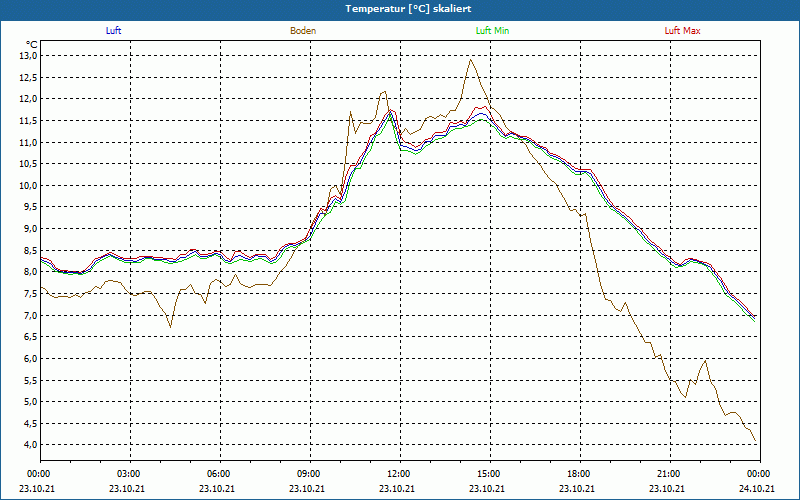Click the chart title 'Temperatur [°C] skaliert'
Screen dimensions: 800x500
tap(408, 9)
